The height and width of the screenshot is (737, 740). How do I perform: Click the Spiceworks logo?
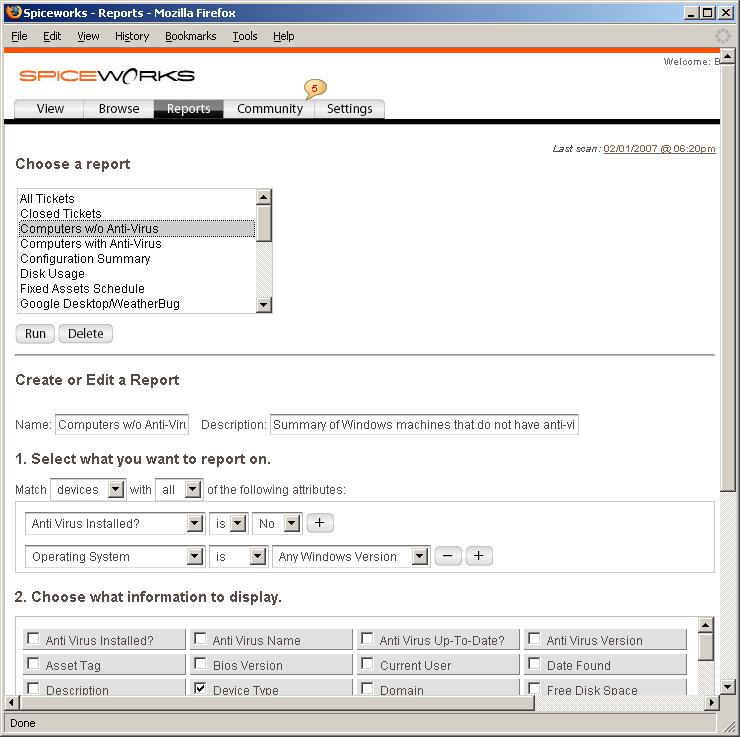[x=107, y=76]
